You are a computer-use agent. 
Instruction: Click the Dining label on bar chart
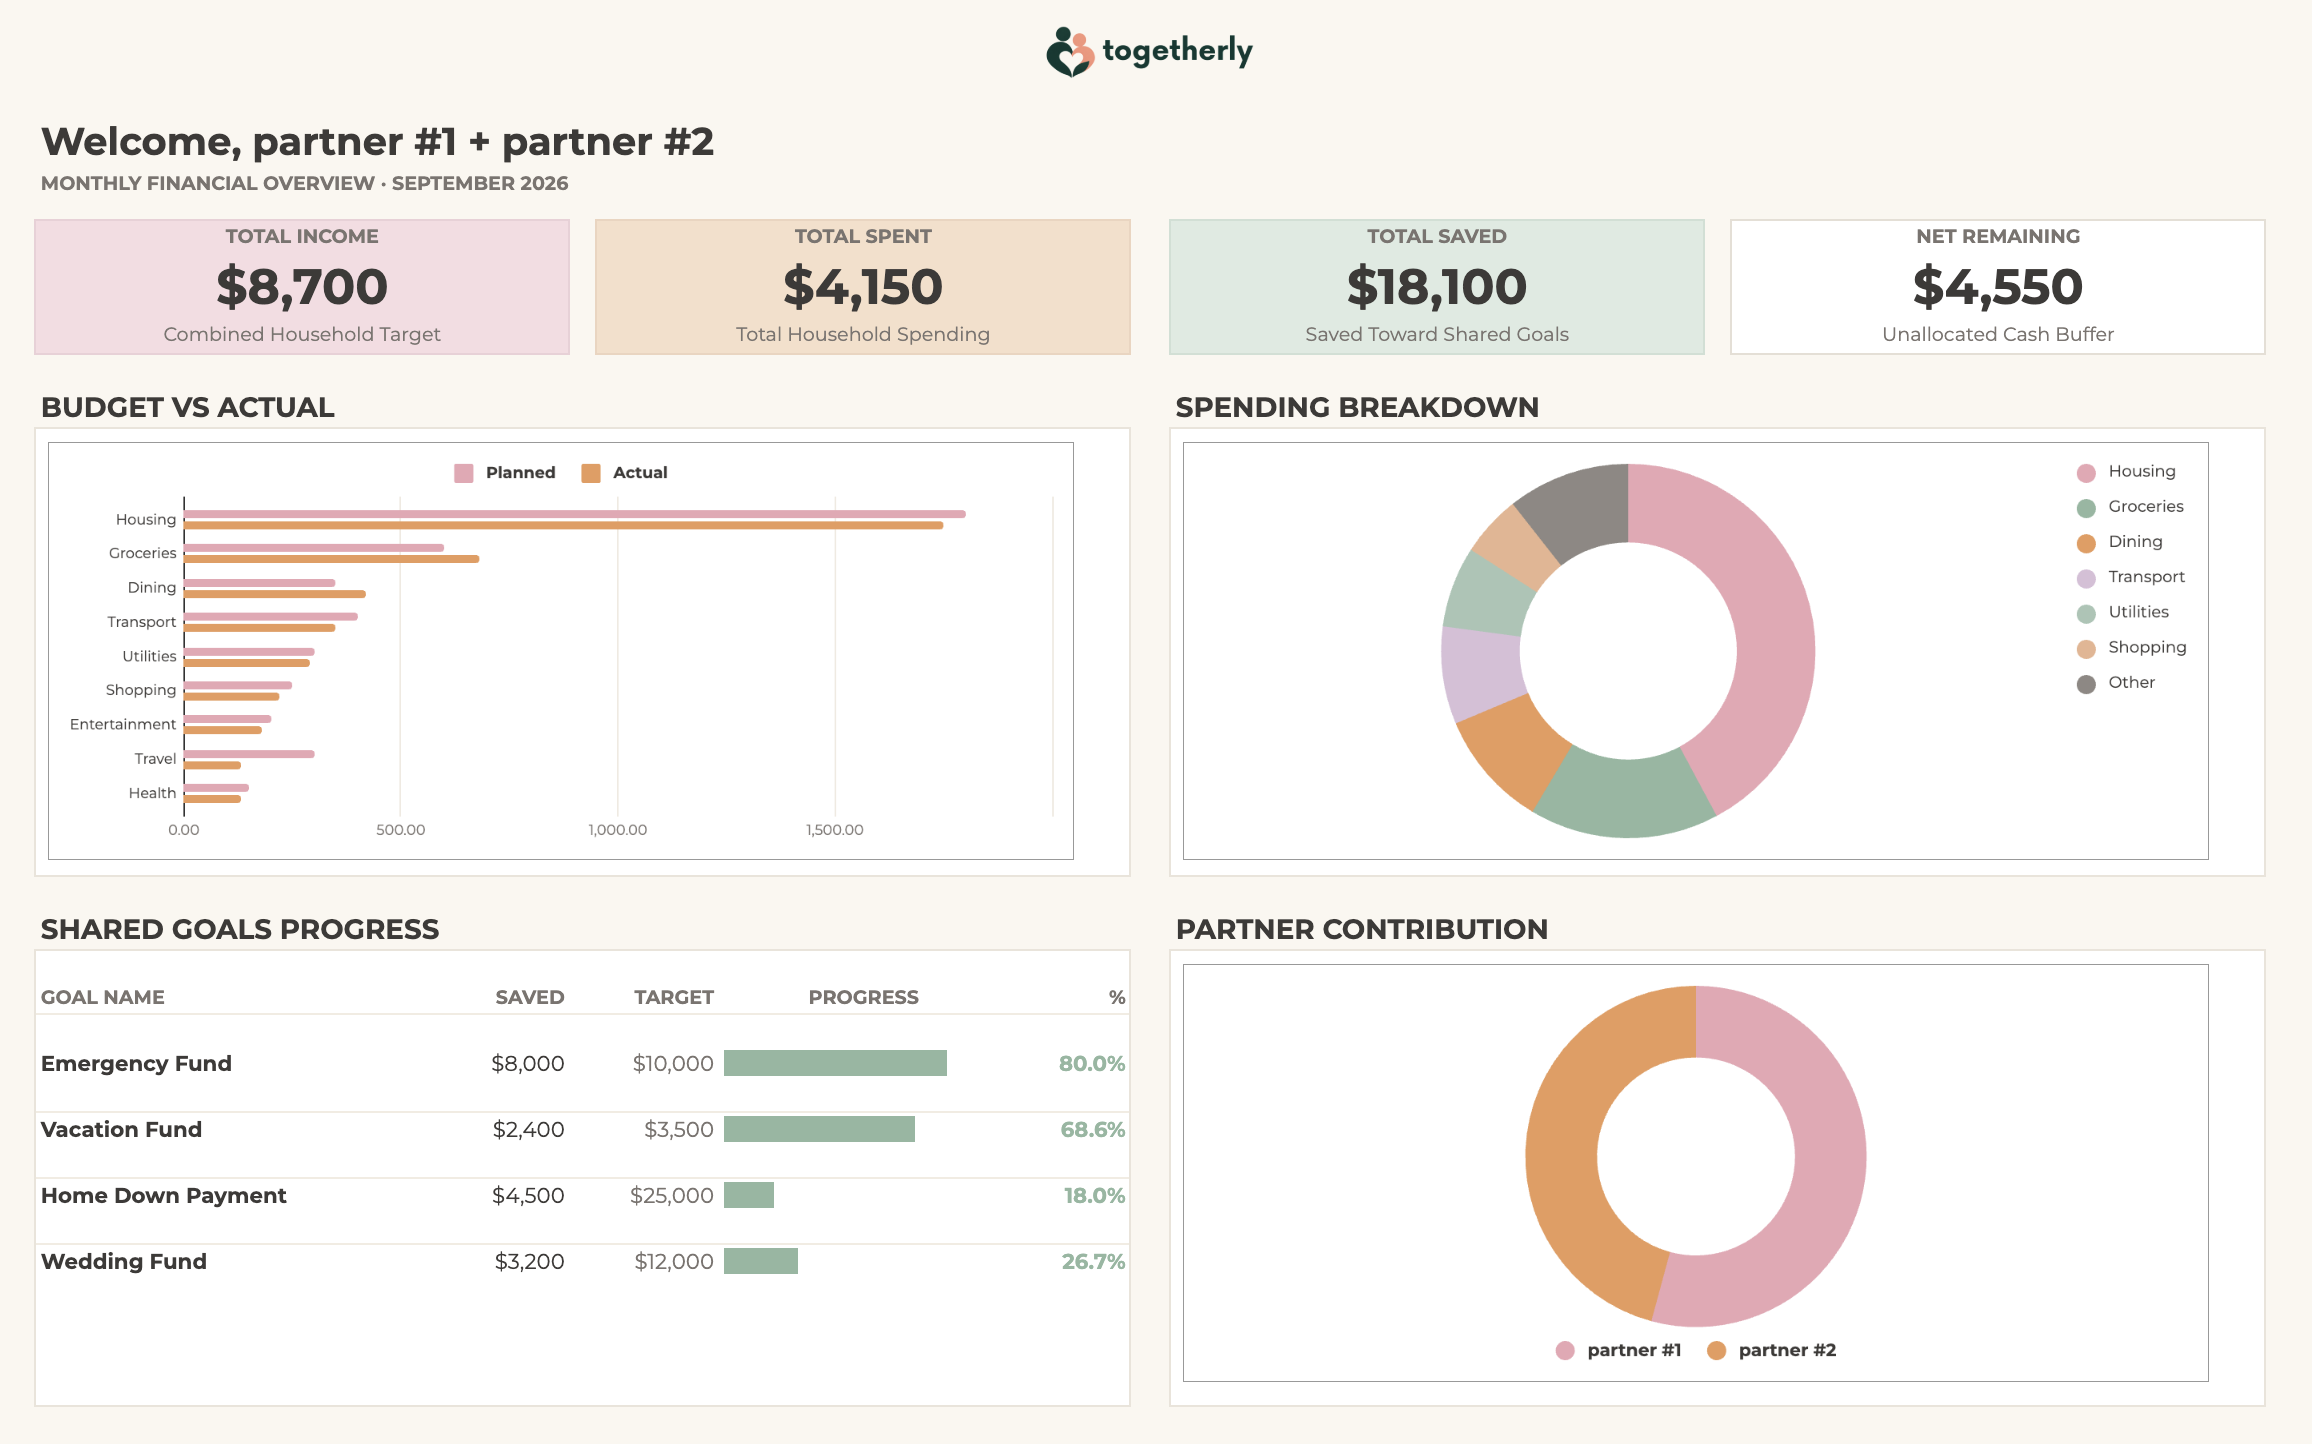point(152,587)
